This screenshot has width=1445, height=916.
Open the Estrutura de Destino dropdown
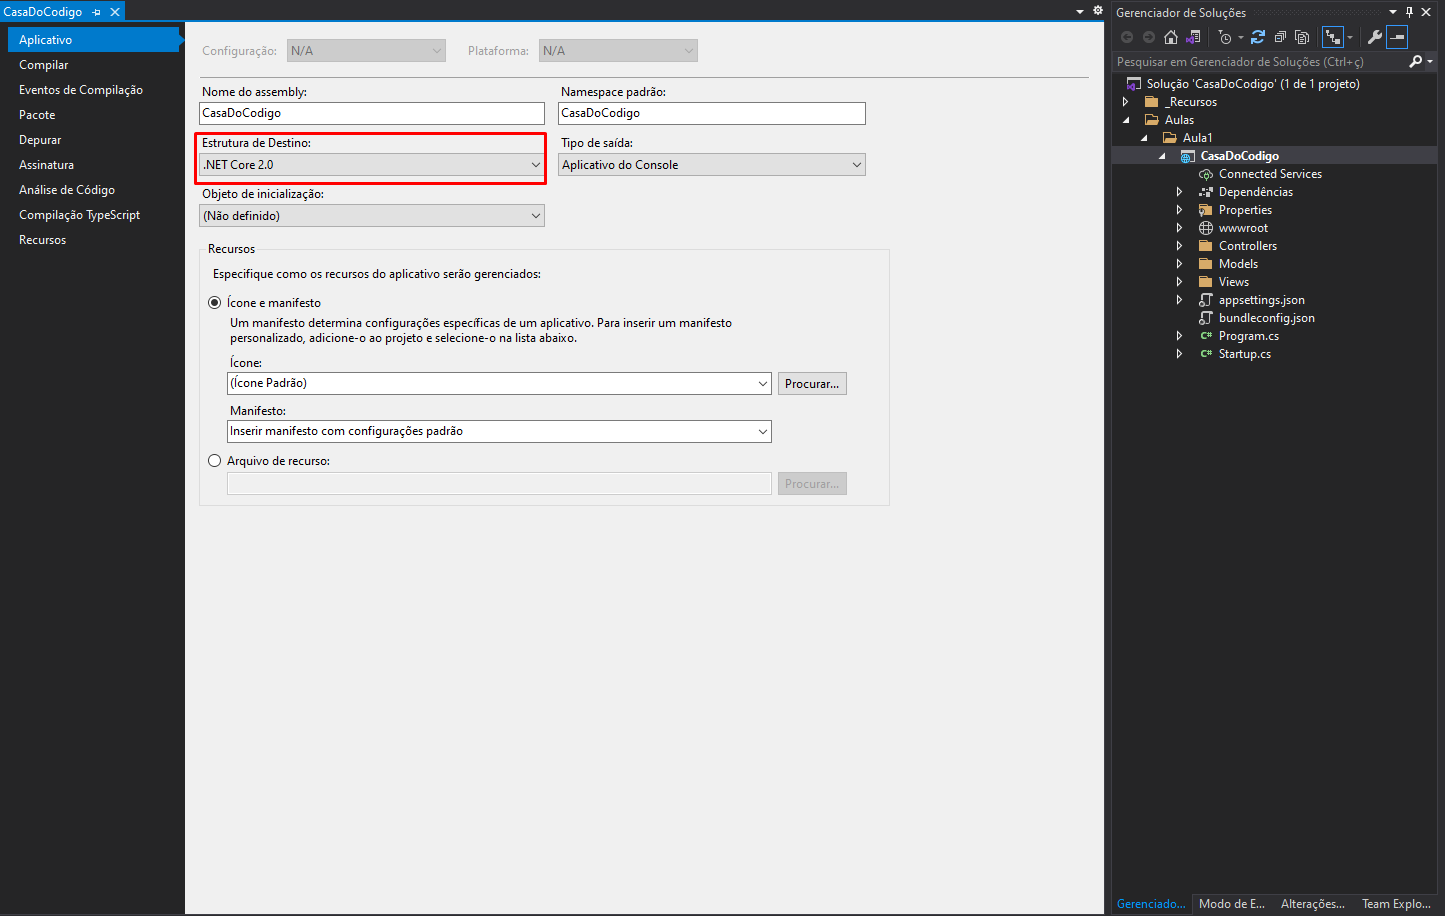371,165
